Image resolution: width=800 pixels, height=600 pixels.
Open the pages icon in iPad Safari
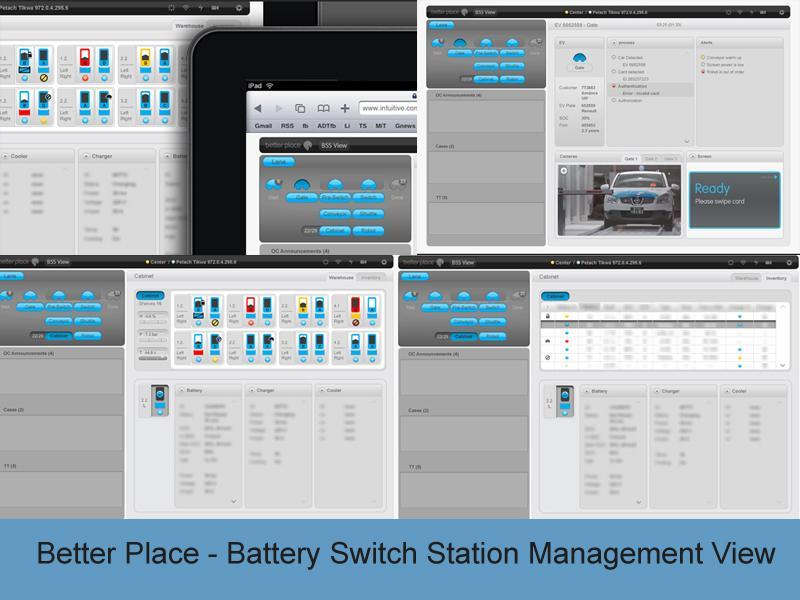(x=300, y=108)
